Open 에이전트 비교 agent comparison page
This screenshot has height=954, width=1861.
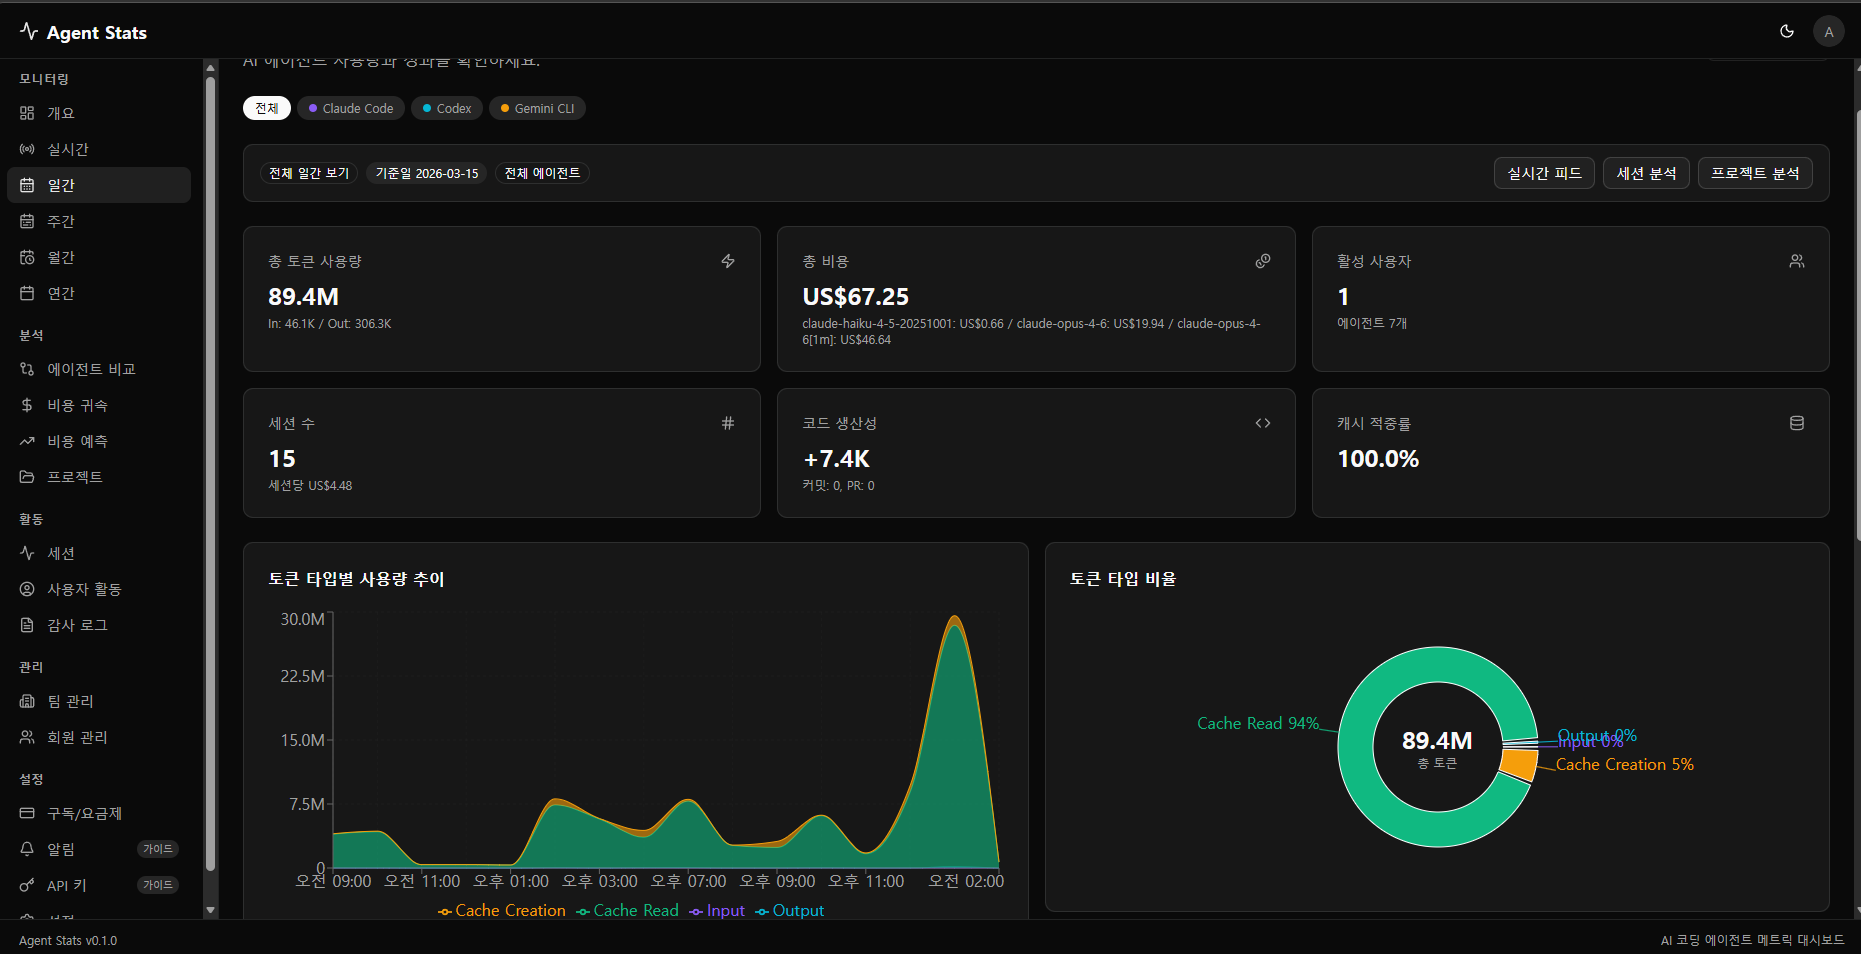(91, 369)
